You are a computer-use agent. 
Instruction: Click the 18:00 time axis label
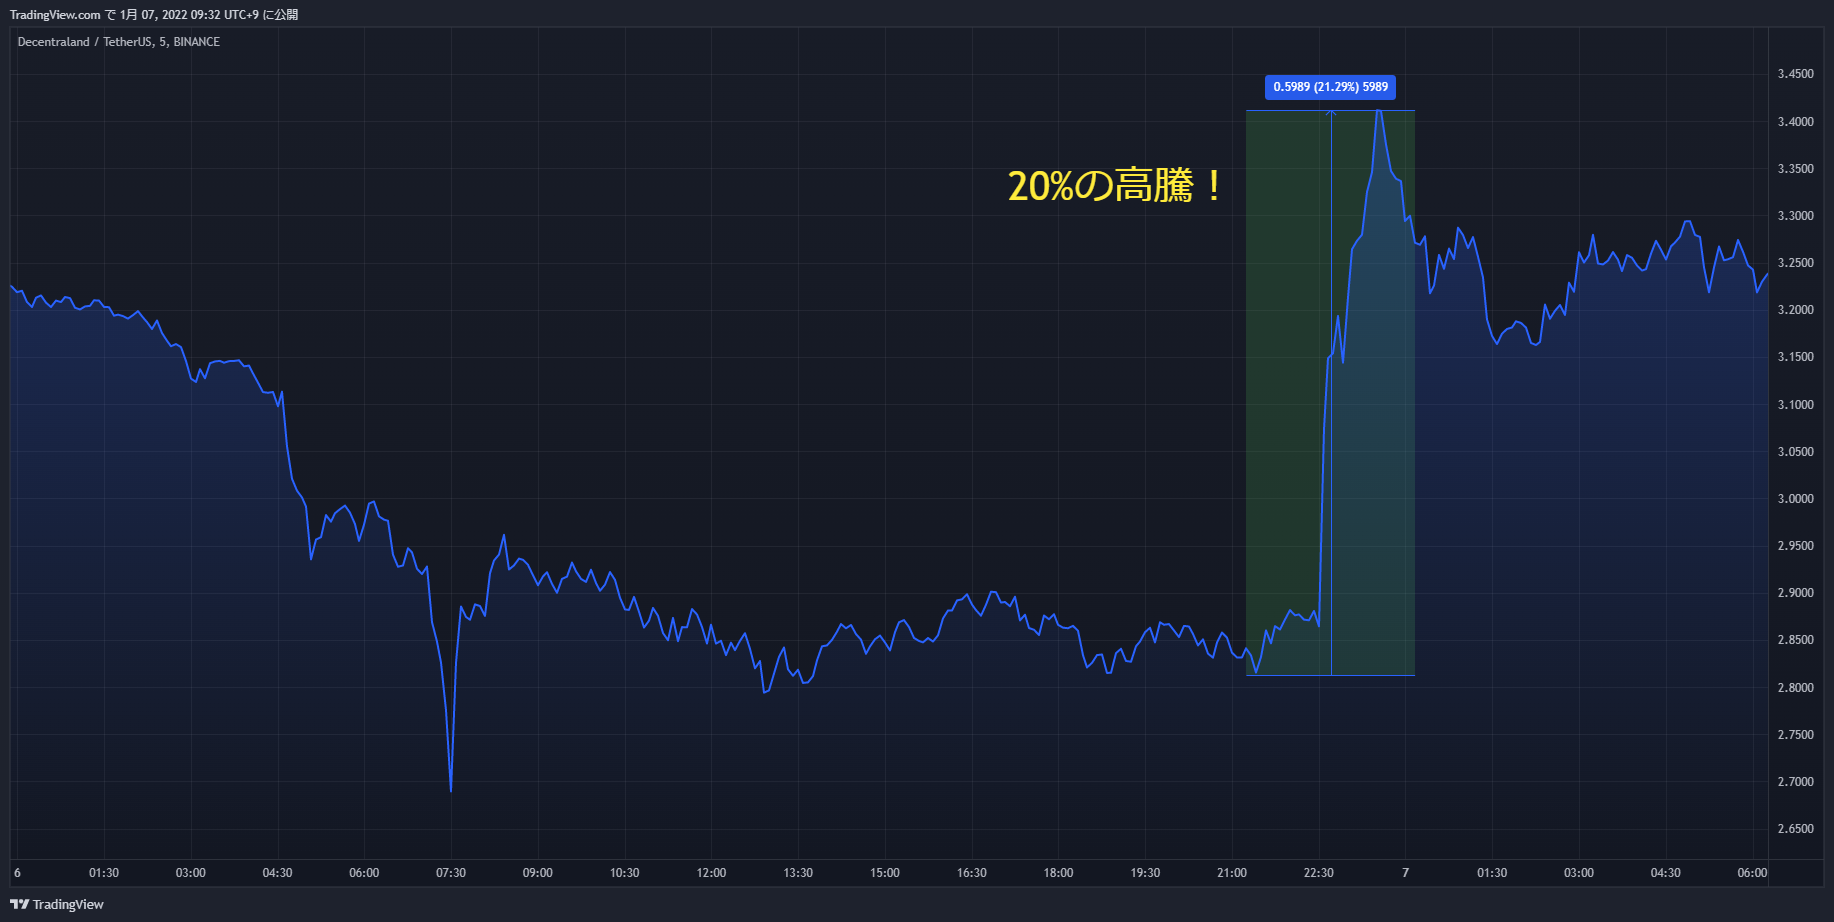click(1058, 873)
